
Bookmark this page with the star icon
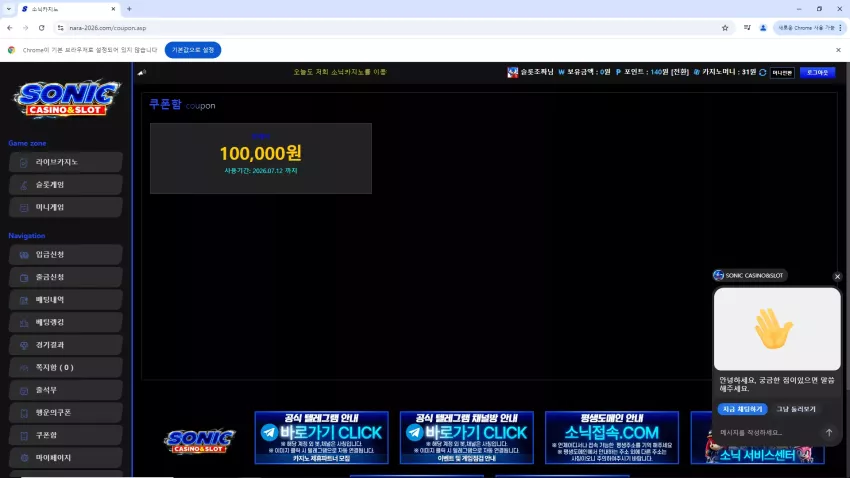[x=725, y=28]
